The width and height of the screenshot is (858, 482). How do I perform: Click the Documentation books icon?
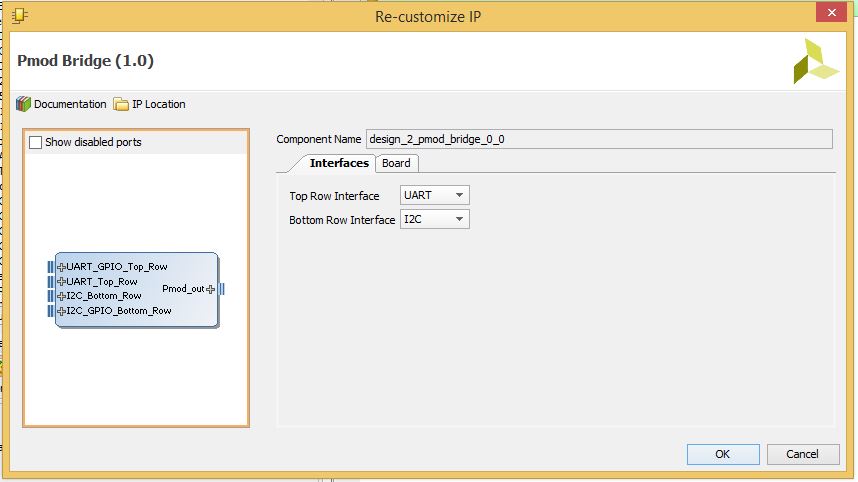tap(23, 104)
